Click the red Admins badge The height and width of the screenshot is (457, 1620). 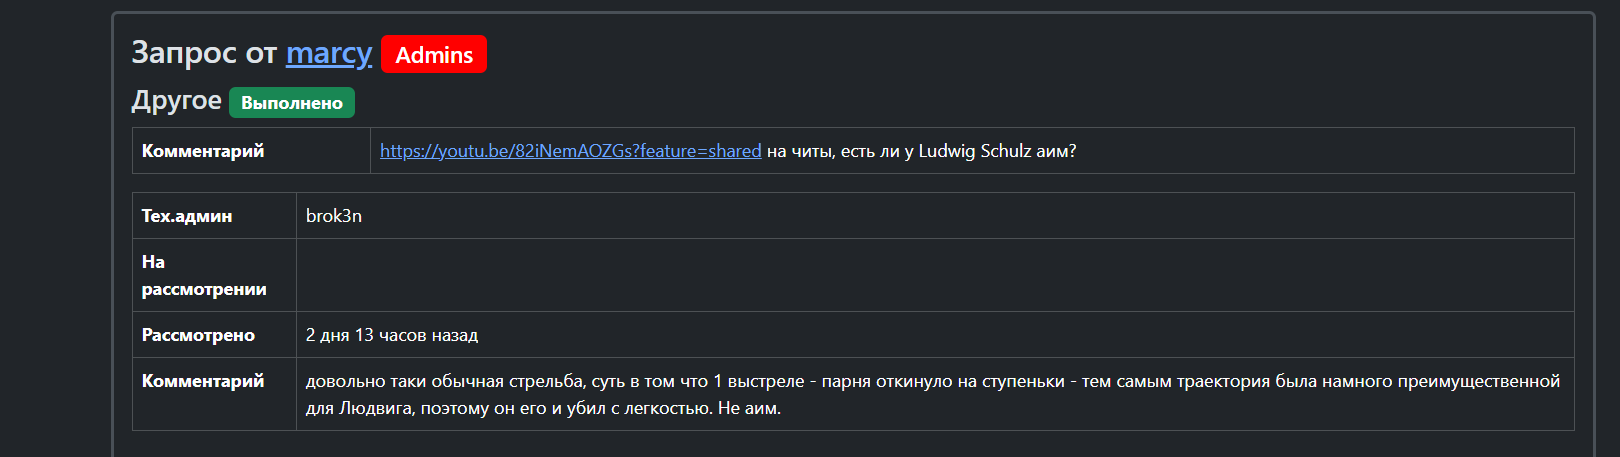click(434, 55)
